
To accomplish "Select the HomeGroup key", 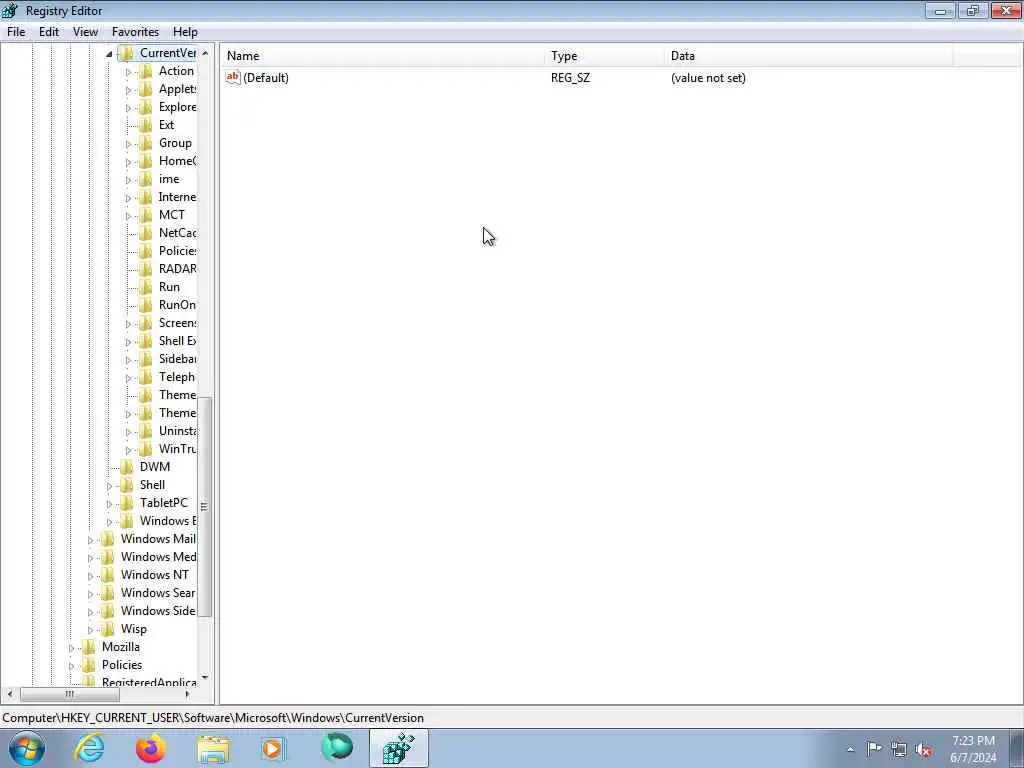I will coord(177,161).
